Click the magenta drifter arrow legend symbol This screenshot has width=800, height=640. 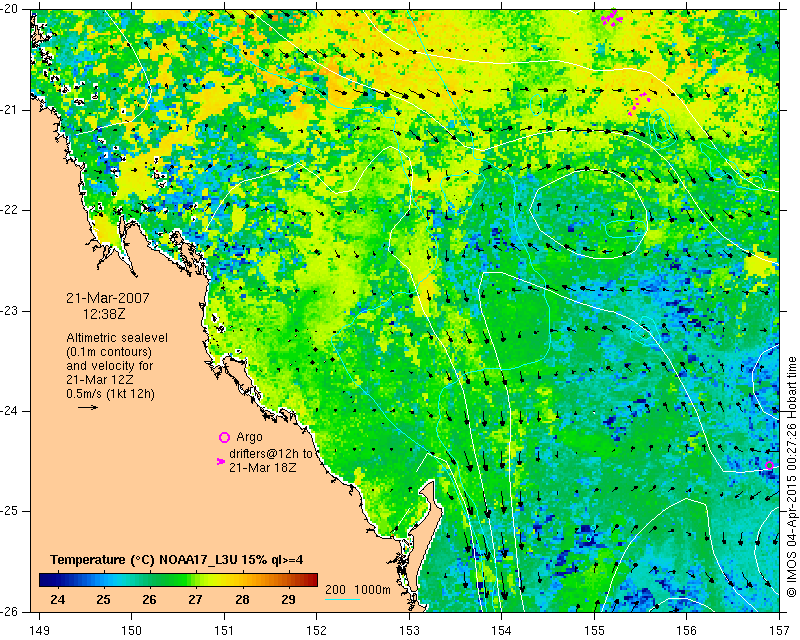coord(220,461)
